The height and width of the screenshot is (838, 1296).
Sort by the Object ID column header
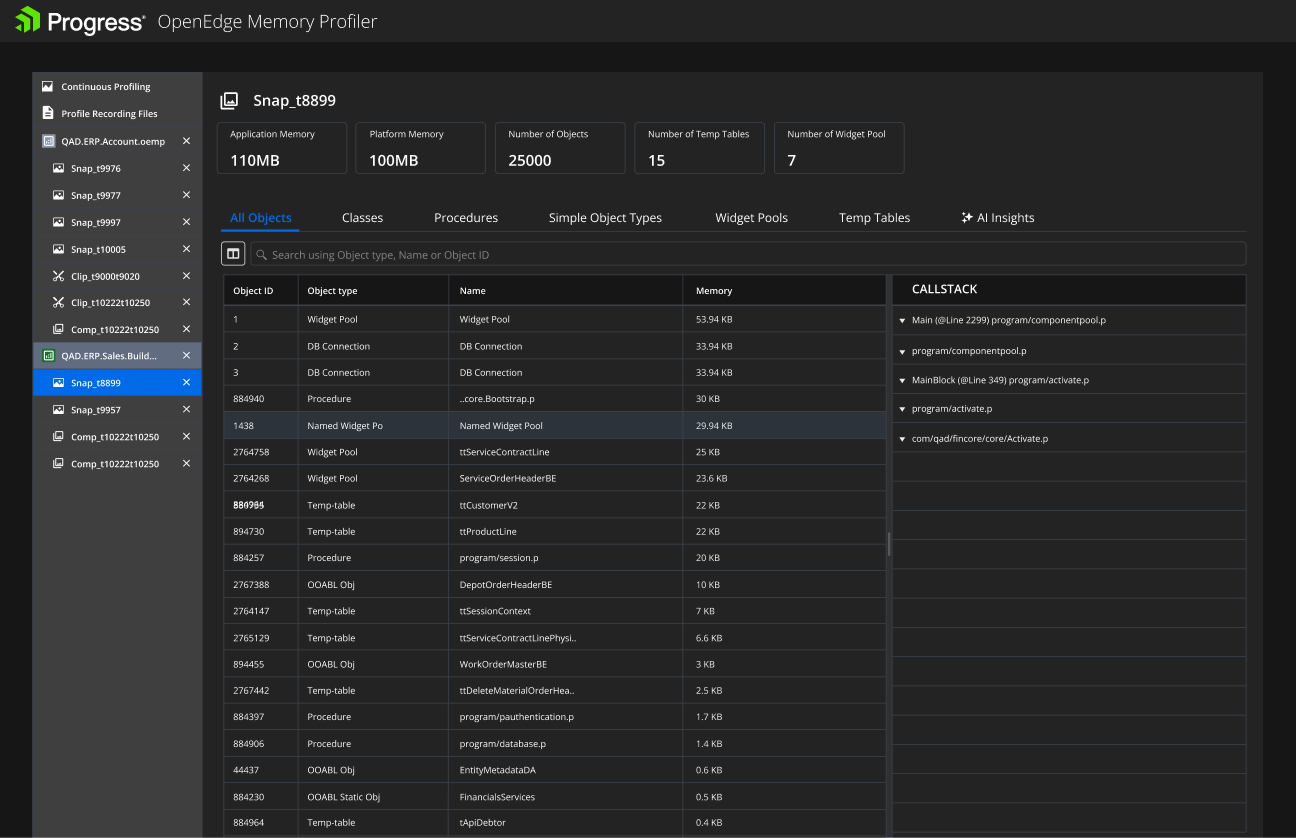coord(261,291)
